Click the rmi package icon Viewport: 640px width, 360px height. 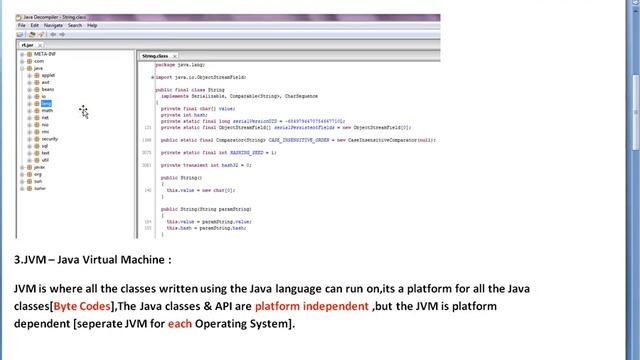tap(37, 132)
